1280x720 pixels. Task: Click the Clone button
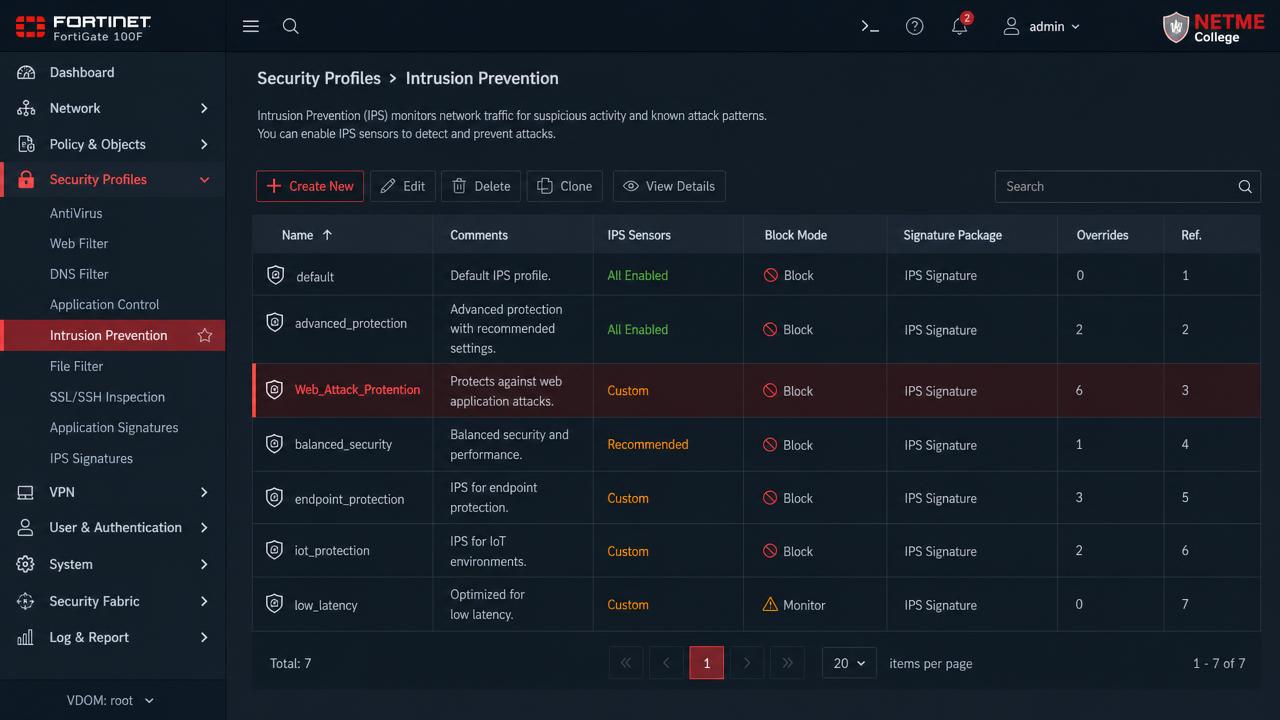(564, 186)
